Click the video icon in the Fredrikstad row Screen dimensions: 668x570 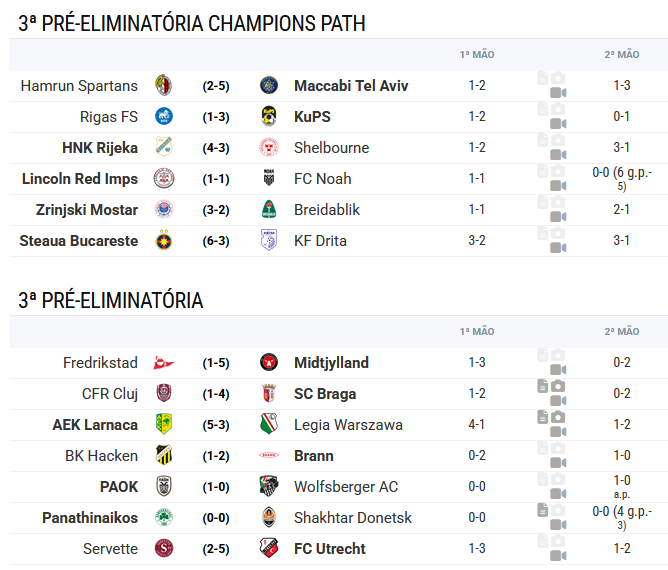[558, 369]
